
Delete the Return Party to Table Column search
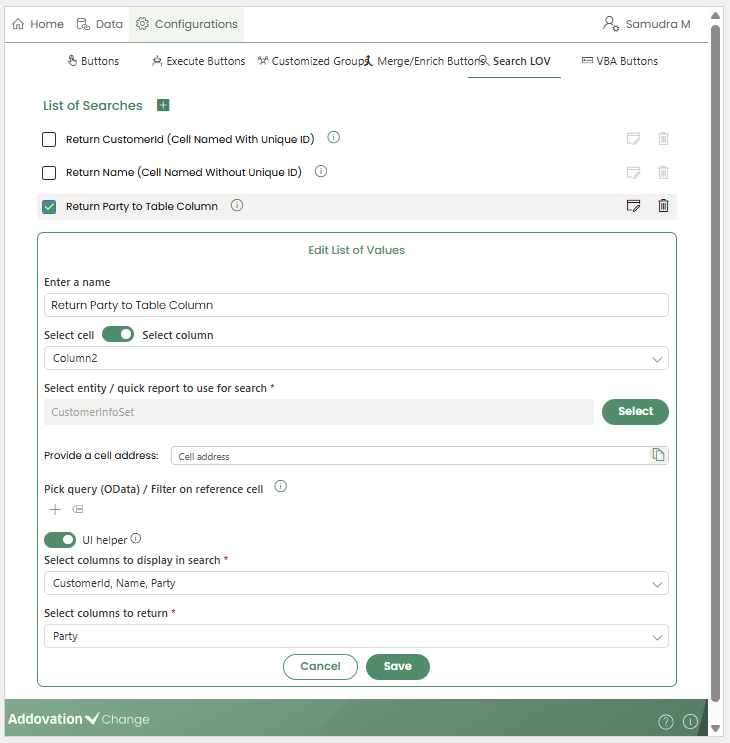663,206
